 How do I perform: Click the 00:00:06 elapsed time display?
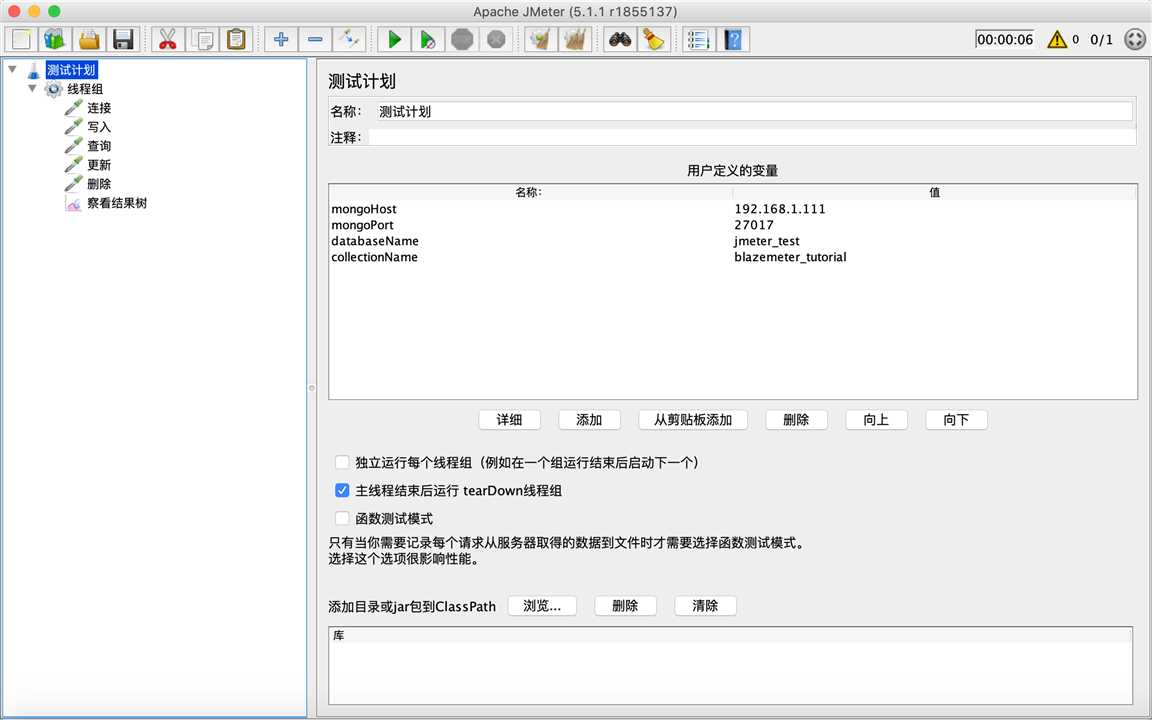point(1004,40)
